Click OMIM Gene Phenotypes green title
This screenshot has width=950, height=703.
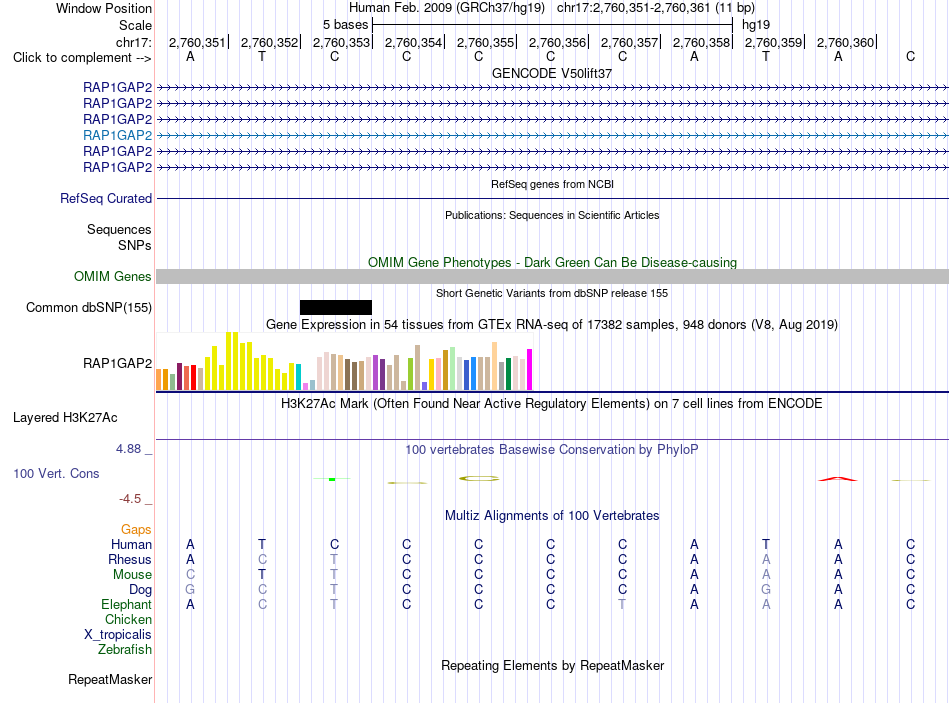coord(553,262)
